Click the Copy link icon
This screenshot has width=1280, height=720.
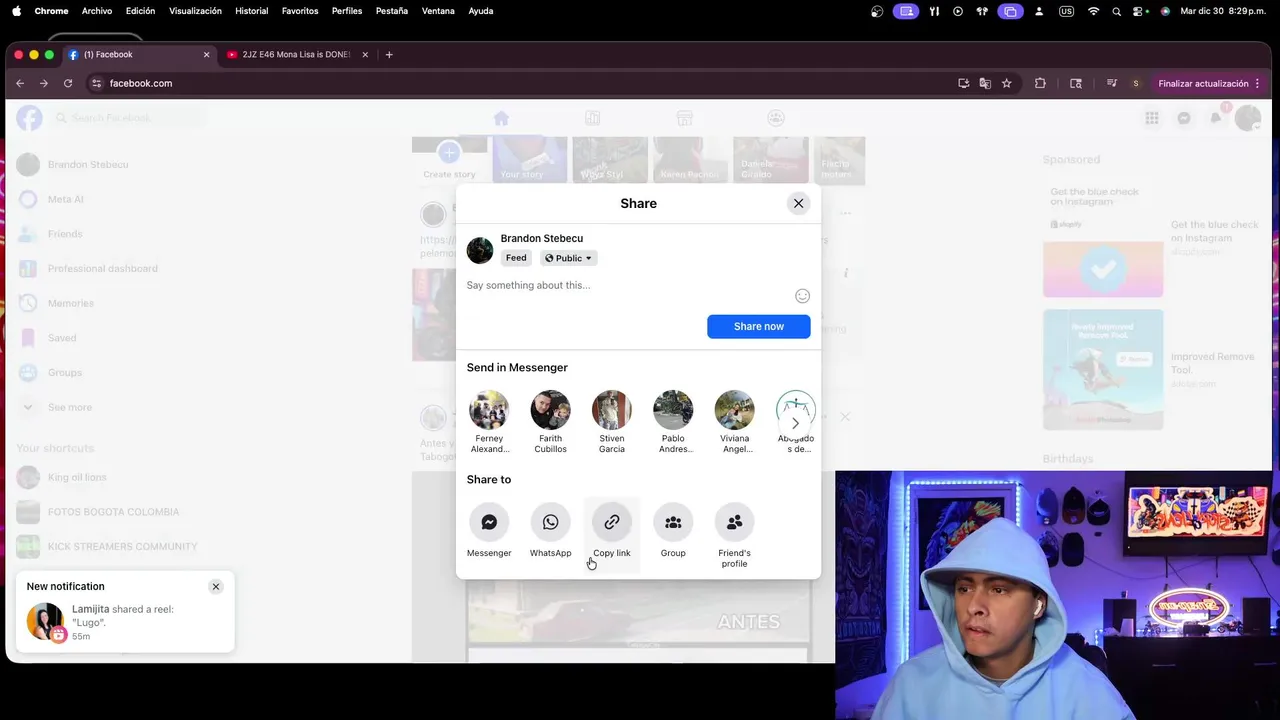(x=612, y=522)
